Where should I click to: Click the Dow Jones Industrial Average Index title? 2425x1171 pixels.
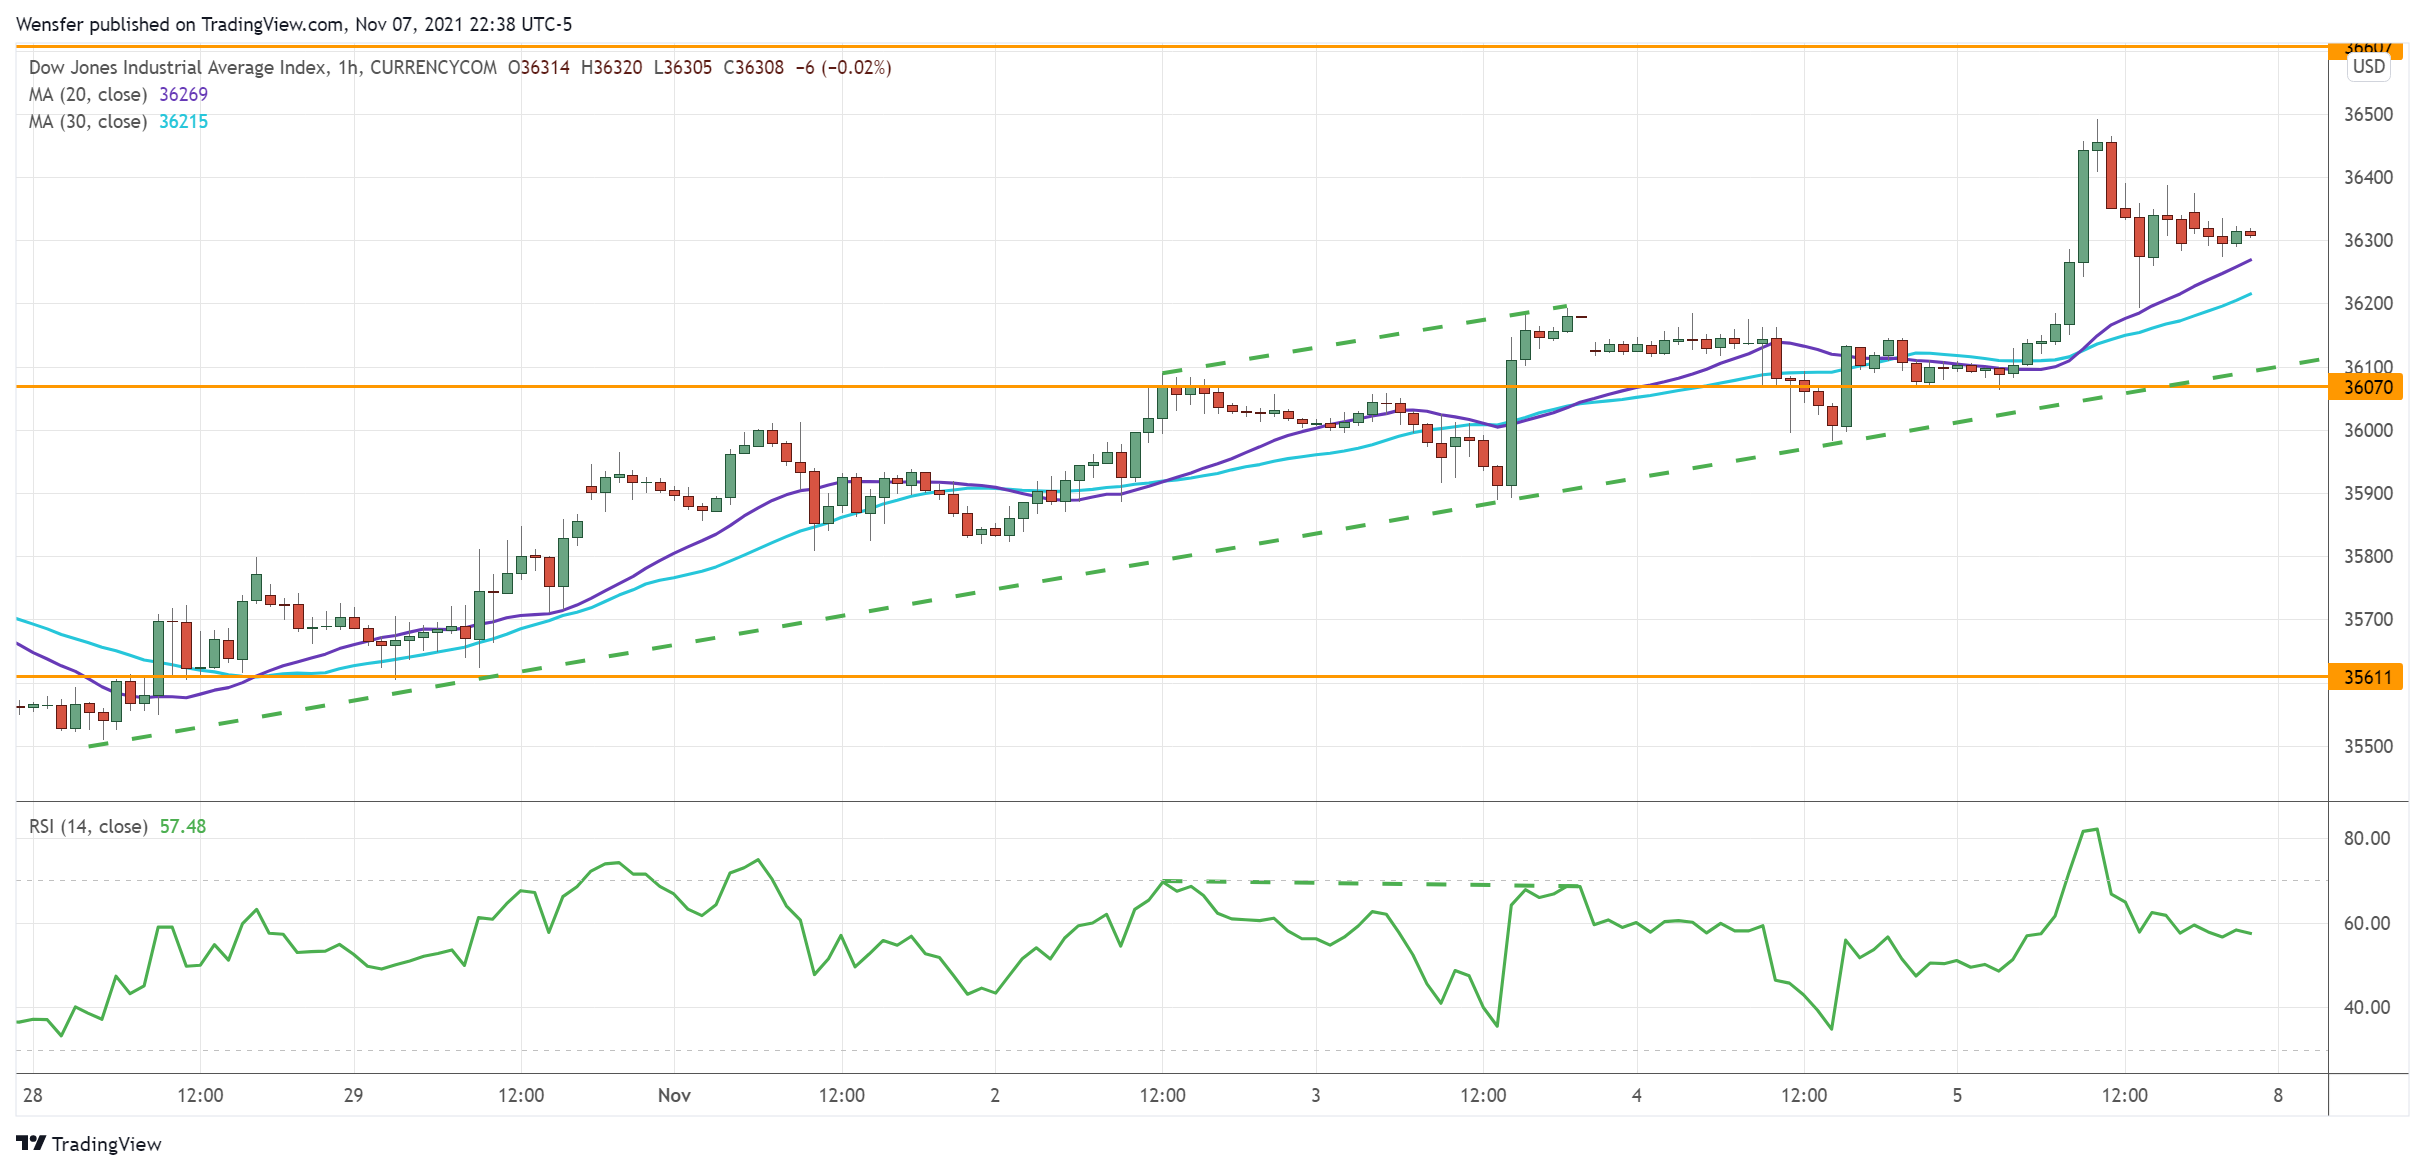[178, 67]
